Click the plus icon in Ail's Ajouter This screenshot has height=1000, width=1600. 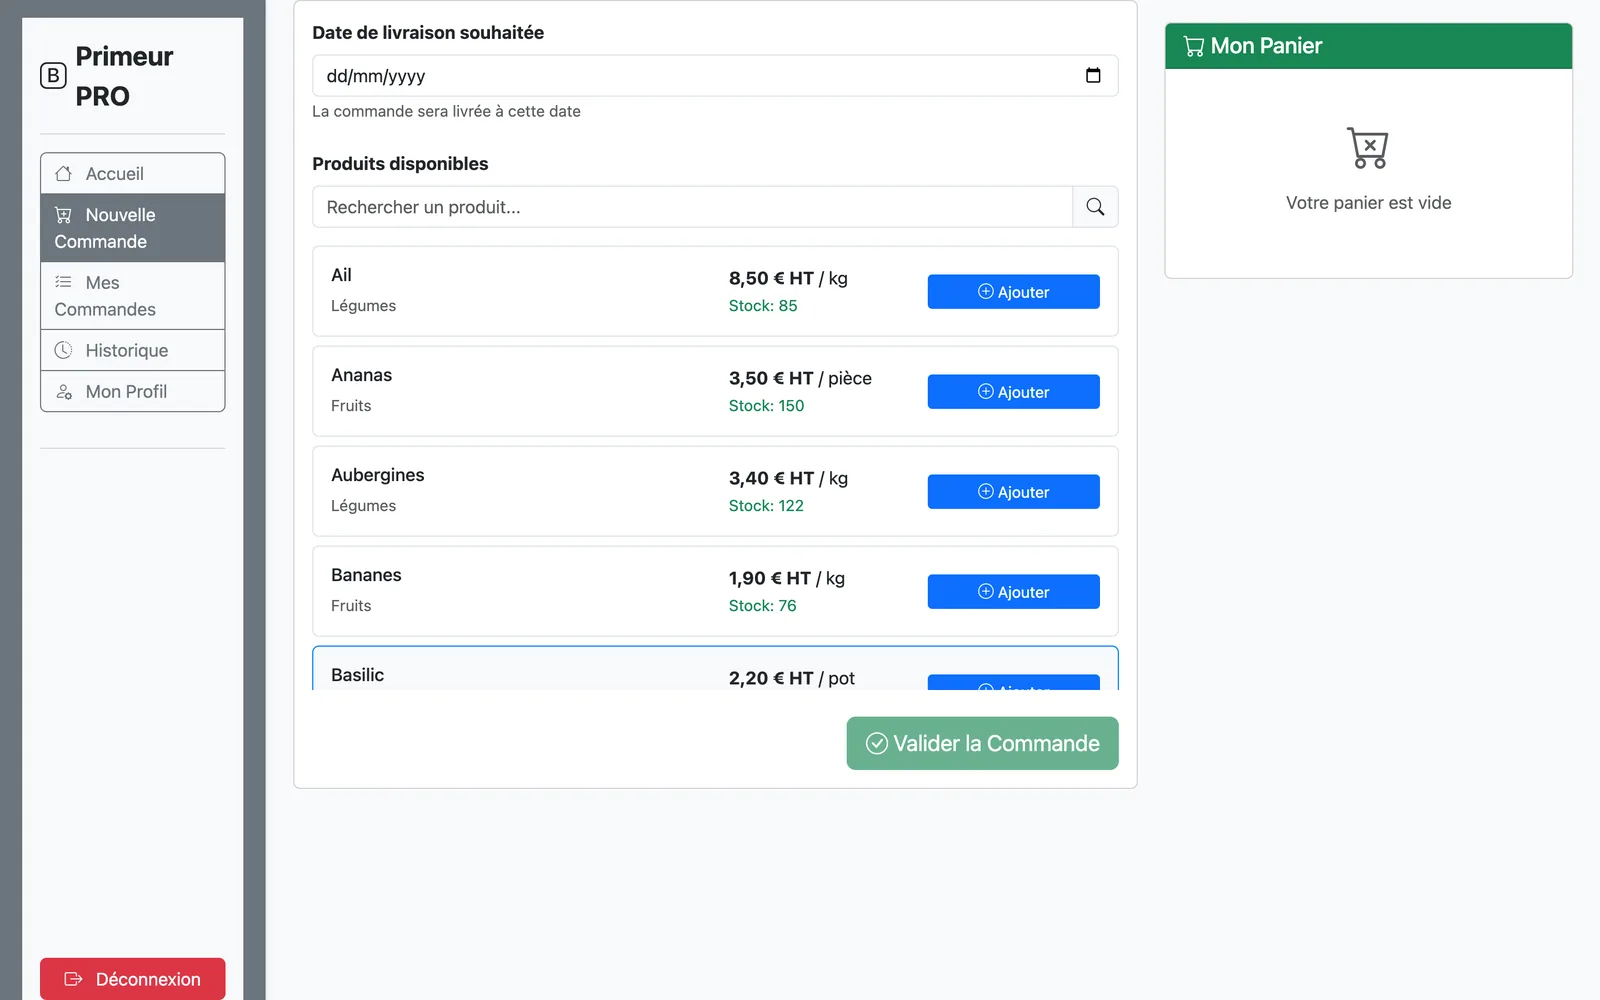coord(985,291)
